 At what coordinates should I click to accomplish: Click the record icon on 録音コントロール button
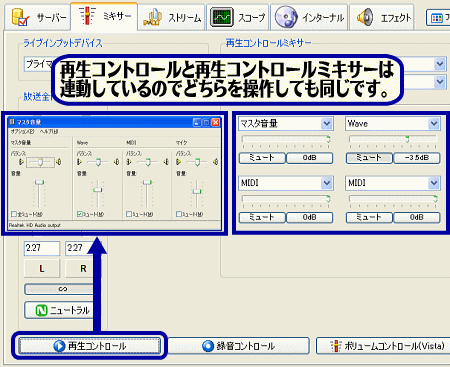pos(208,346)
